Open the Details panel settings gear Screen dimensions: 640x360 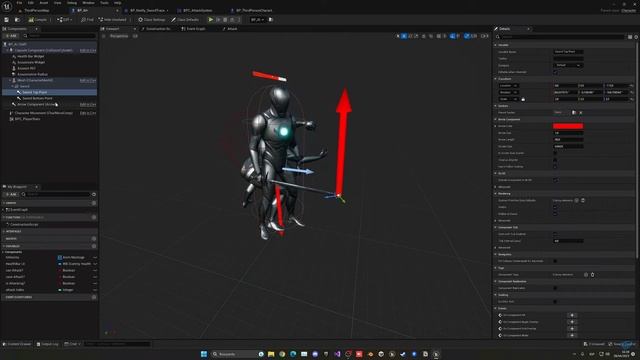(x=636, y=37)
